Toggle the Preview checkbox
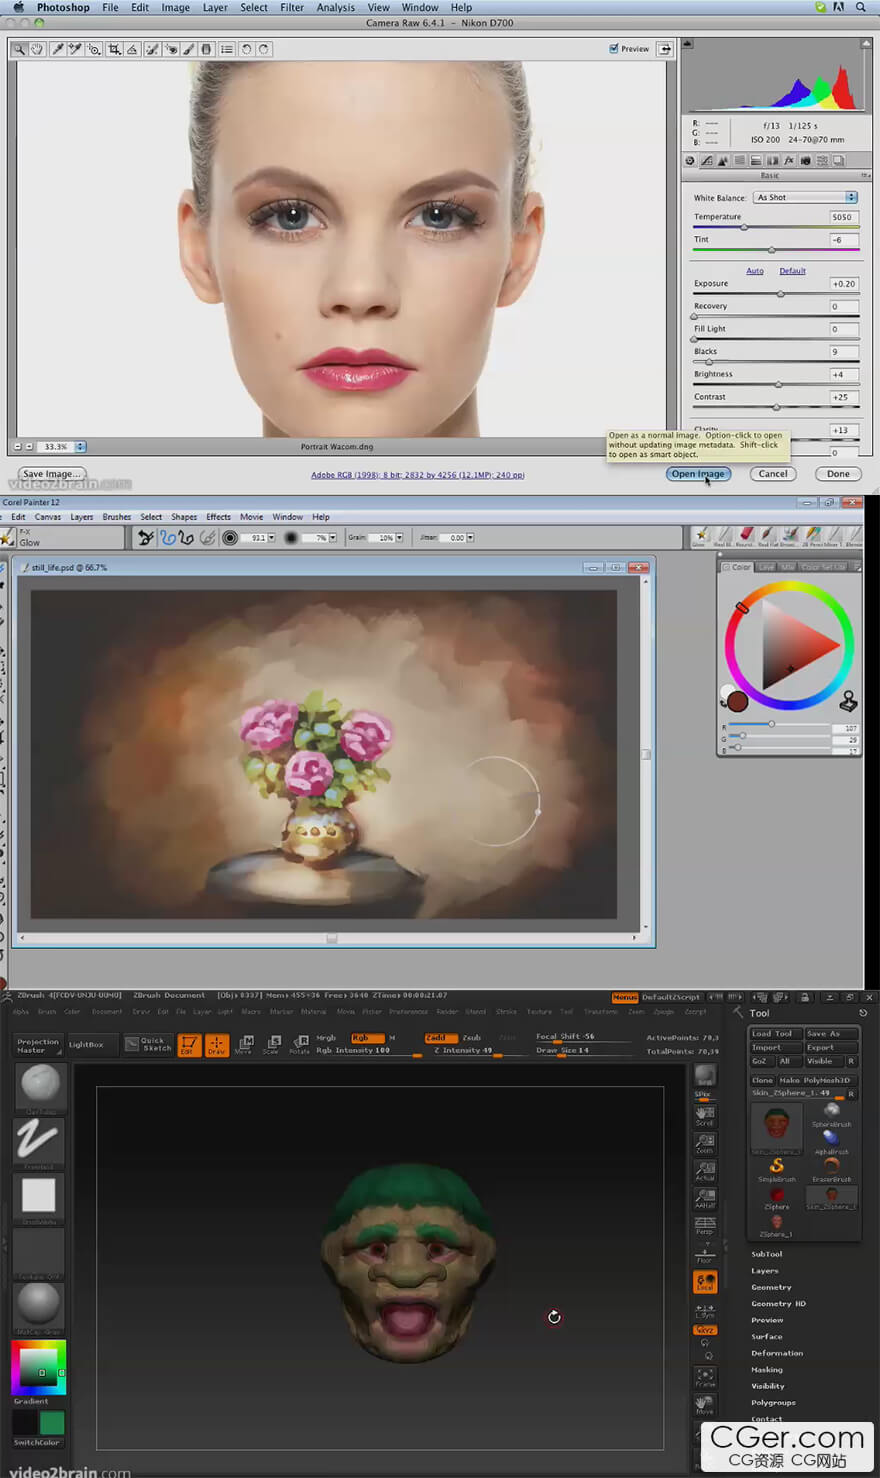Image resolution: width=880 pixels, height=1478 pixels. click(614, 48)
